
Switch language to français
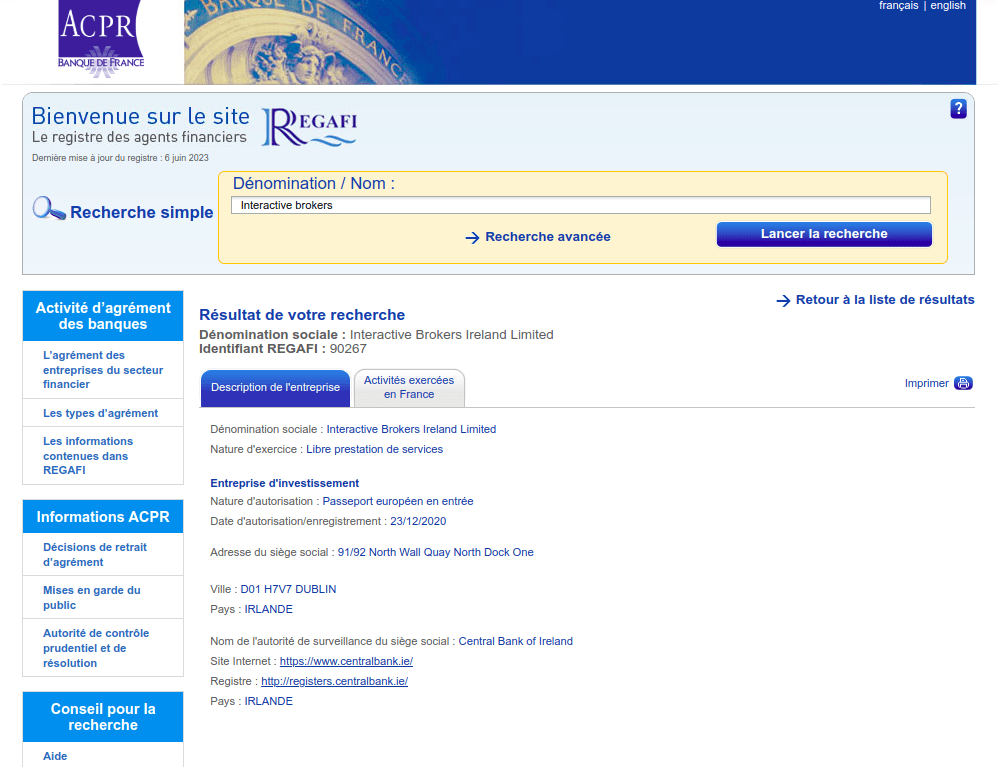pos(898,6)
